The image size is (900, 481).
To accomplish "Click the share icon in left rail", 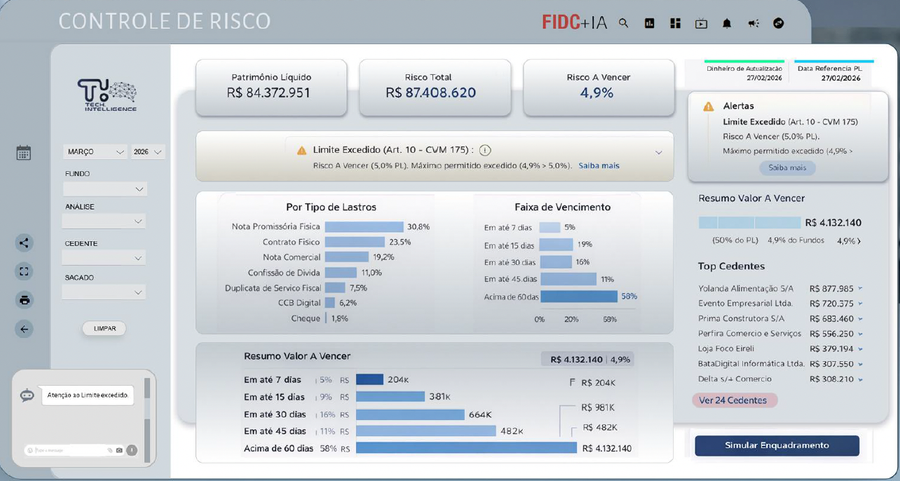I will pos(24,243).
